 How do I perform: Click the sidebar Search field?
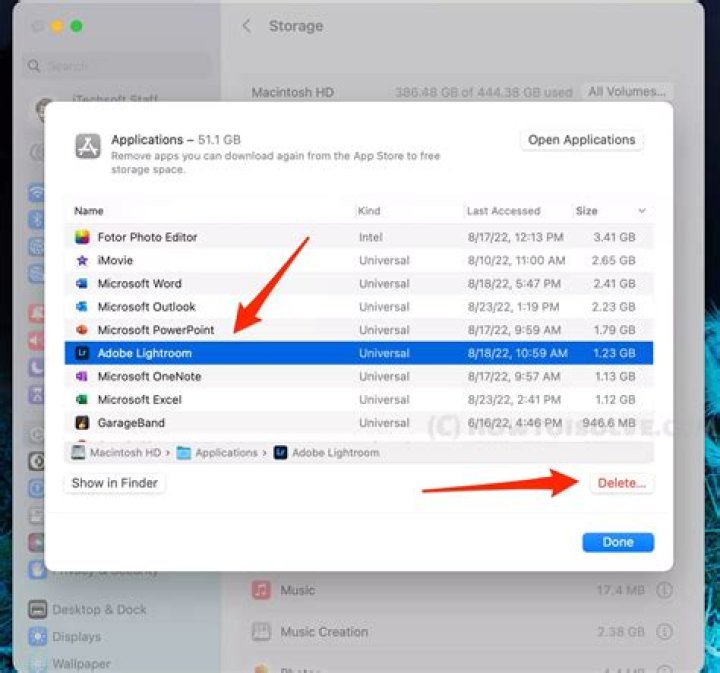[x=117, y=66]
